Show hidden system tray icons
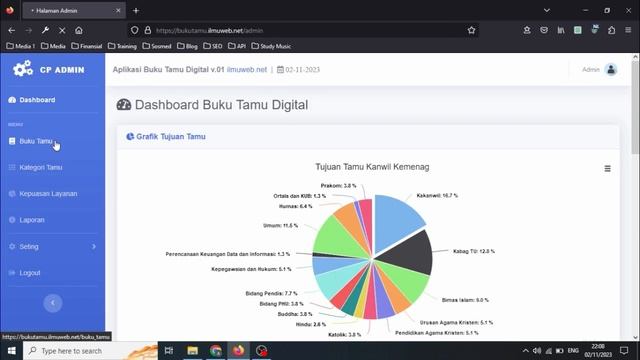 click(x=525, y=351)
